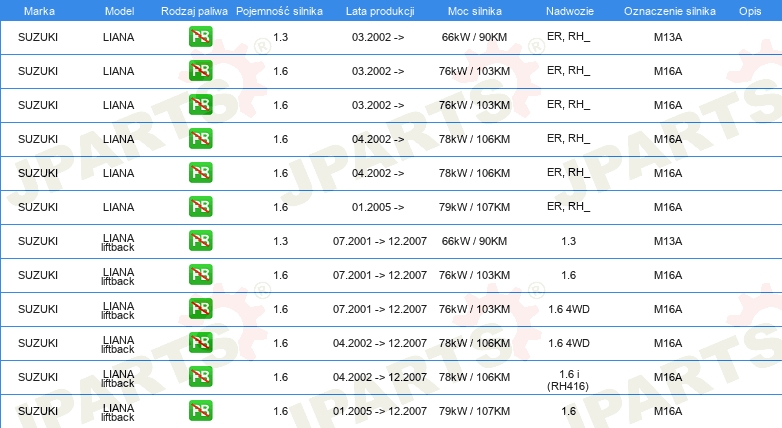Select '04.2002 -> 12.2007' in the 1.6 4WD row
This screenshot has width=782, height=428.
tap(380, 343)
